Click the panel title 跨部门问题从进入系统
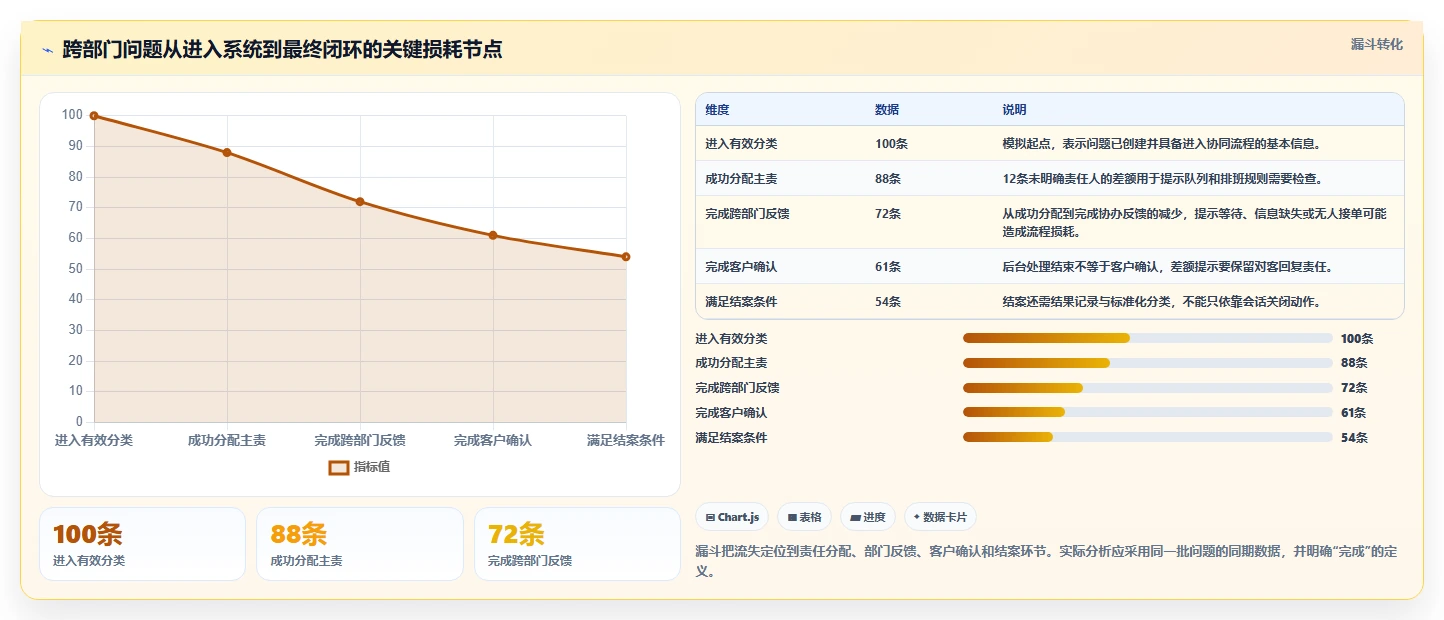The width and height of the screenshot is (1444, 620). tap(282, 49)
